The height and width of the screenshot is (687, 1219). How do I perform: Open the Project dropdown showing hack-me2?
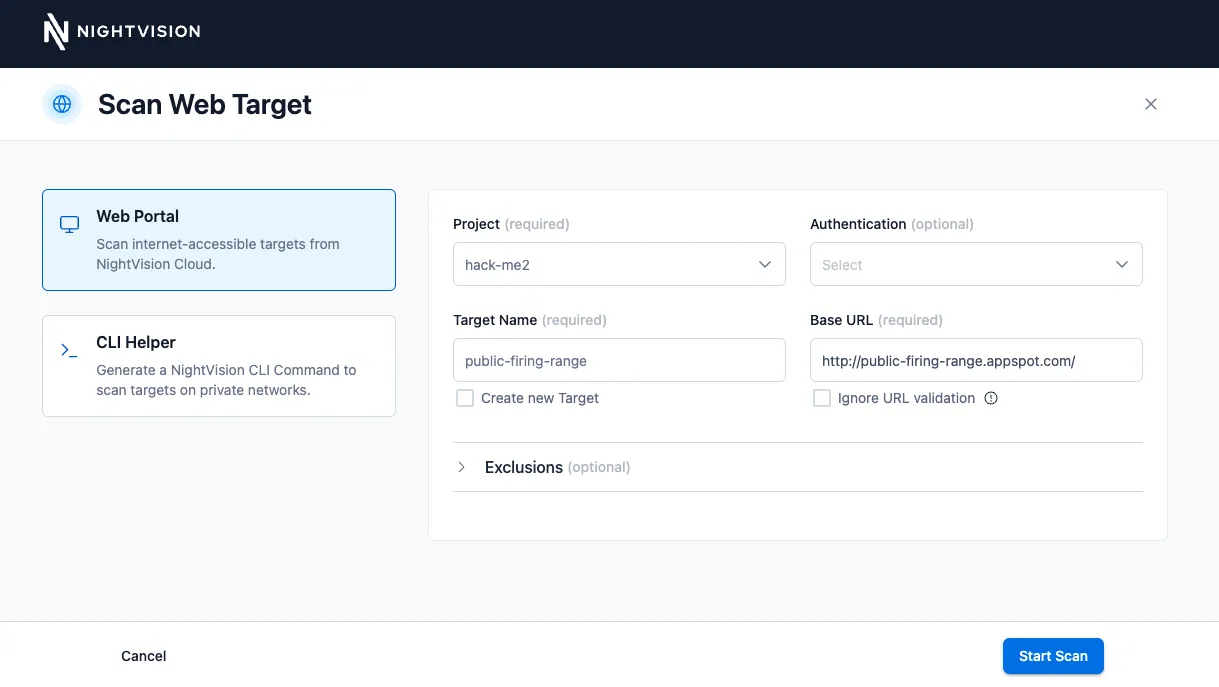pyautogui.click(x=619, y=264)
